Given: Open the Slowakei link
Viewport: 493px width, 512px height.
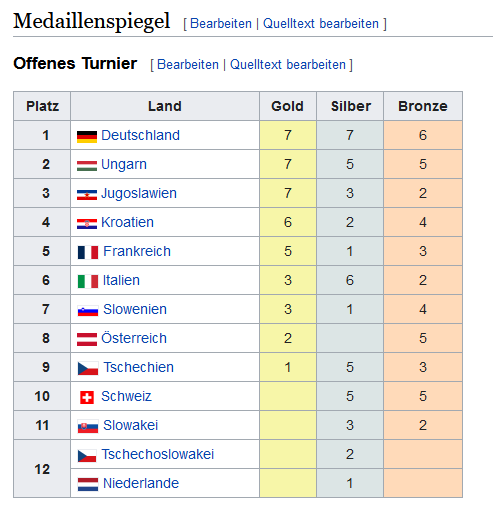Looking at the screenshot, I should click(x=130, y=425).
